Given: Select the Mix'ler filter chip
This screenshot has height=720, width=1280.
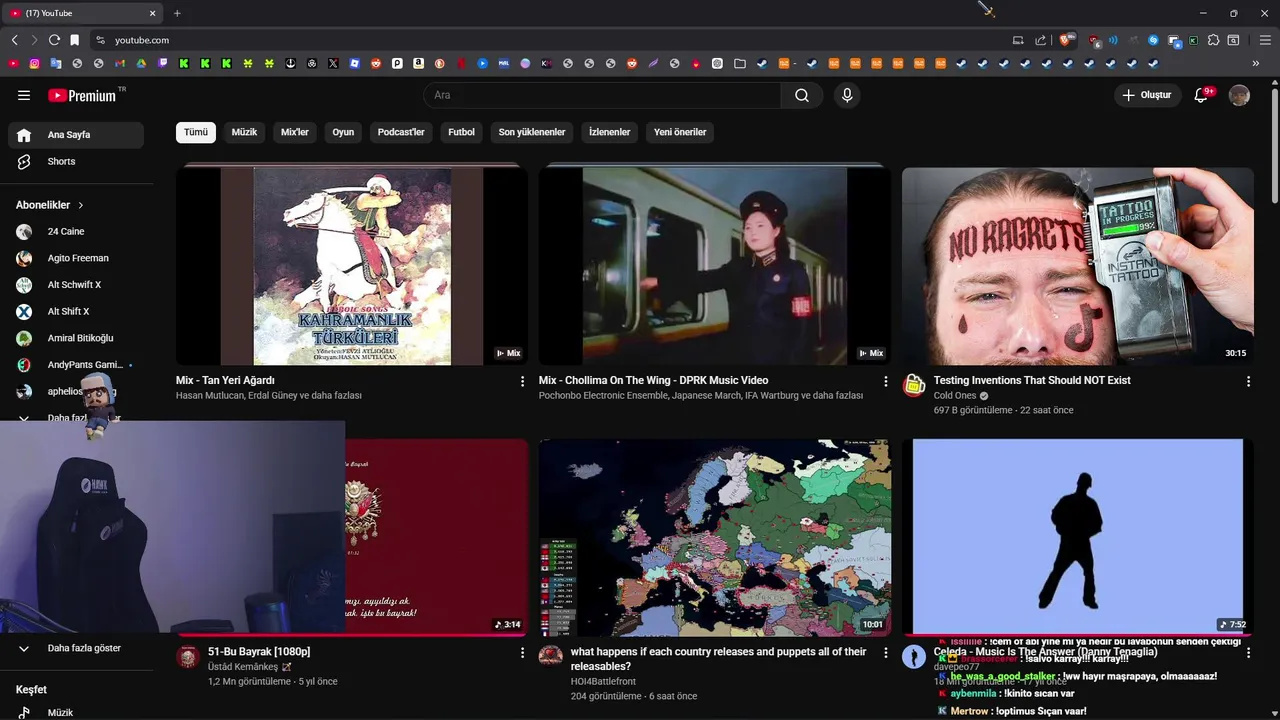Looking at the screenshot, I should coord(295,132).
